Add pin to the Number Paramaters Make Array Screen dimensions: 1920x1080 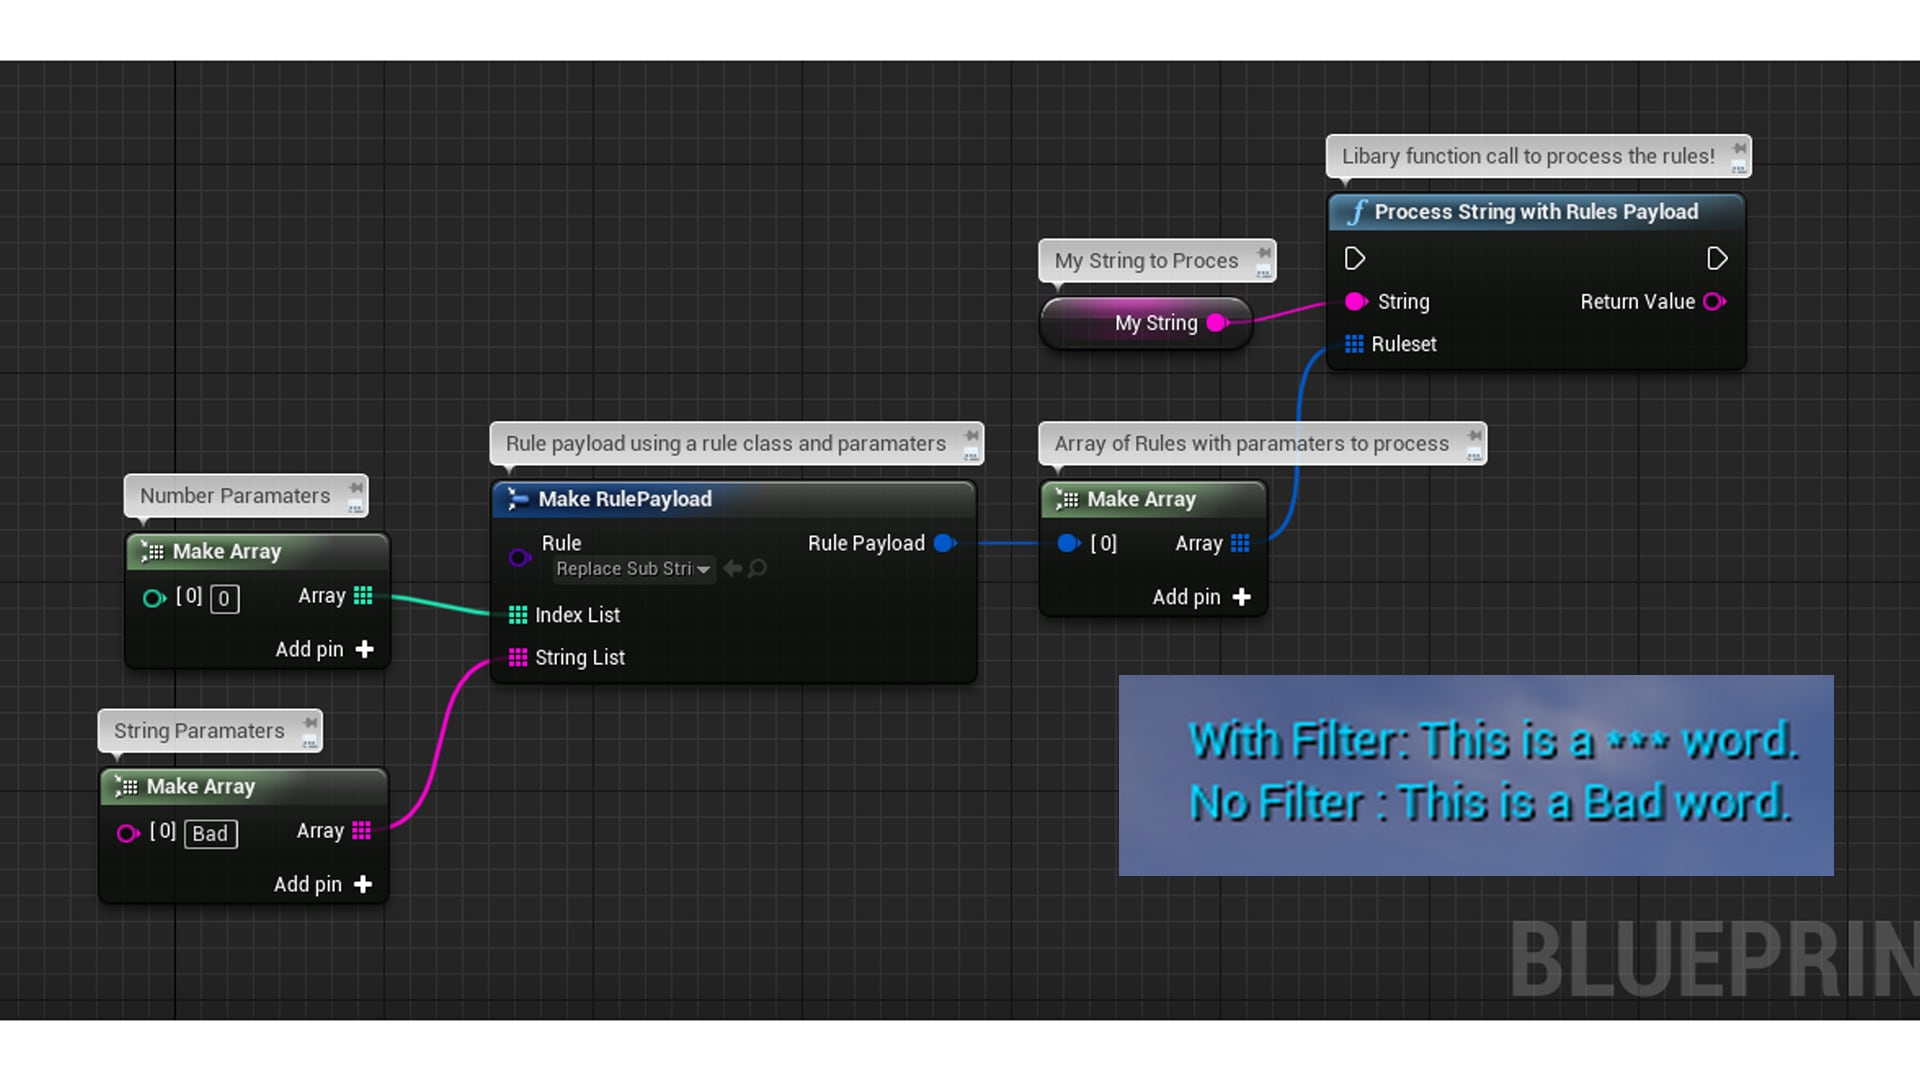pos(324,649)
